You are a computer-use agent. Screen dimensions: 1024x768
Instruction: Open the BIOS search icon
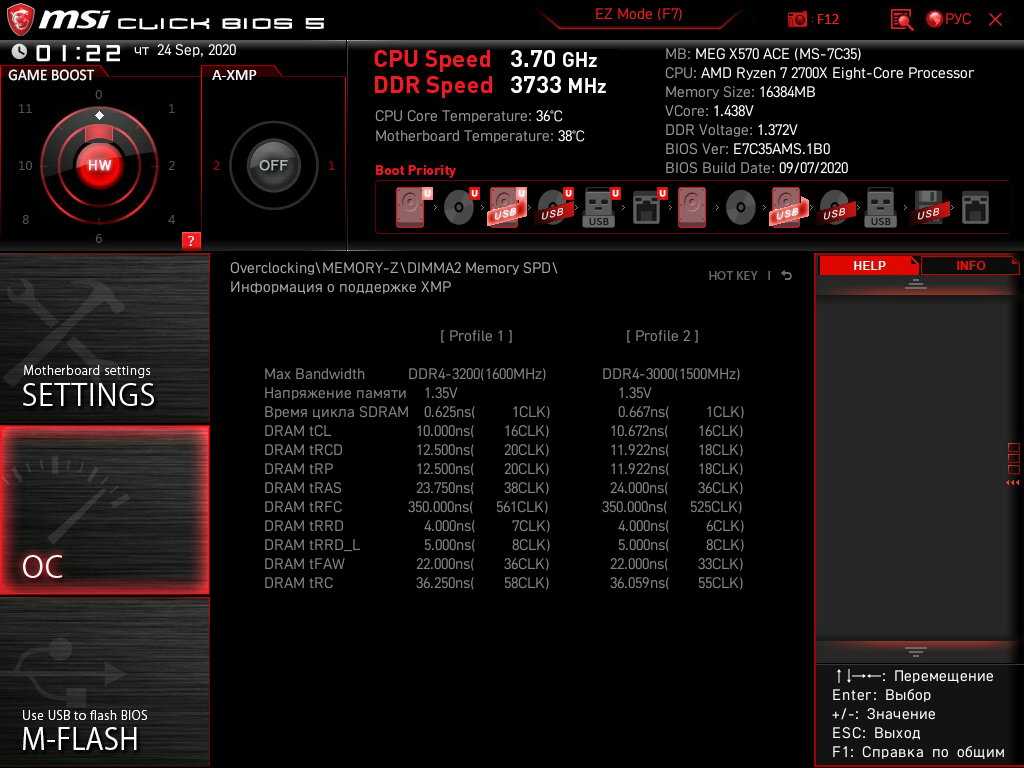pos(901,19)
